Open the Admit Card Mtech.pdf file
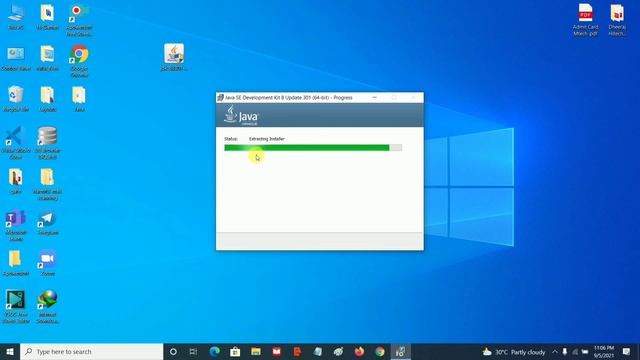Image resolution: width=640 pixels, height=360 pixels. coord(585,20)
